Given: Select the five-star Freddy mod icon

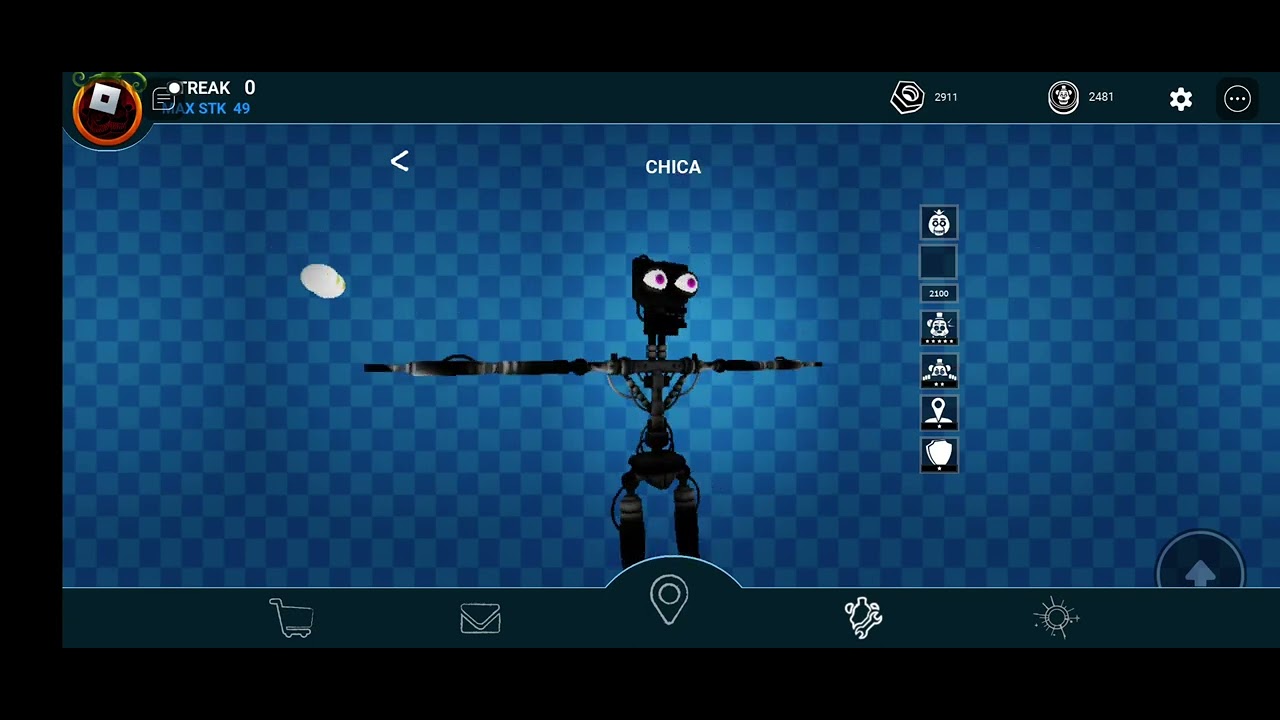Looking at the screenshot, I should coord(938,328).
